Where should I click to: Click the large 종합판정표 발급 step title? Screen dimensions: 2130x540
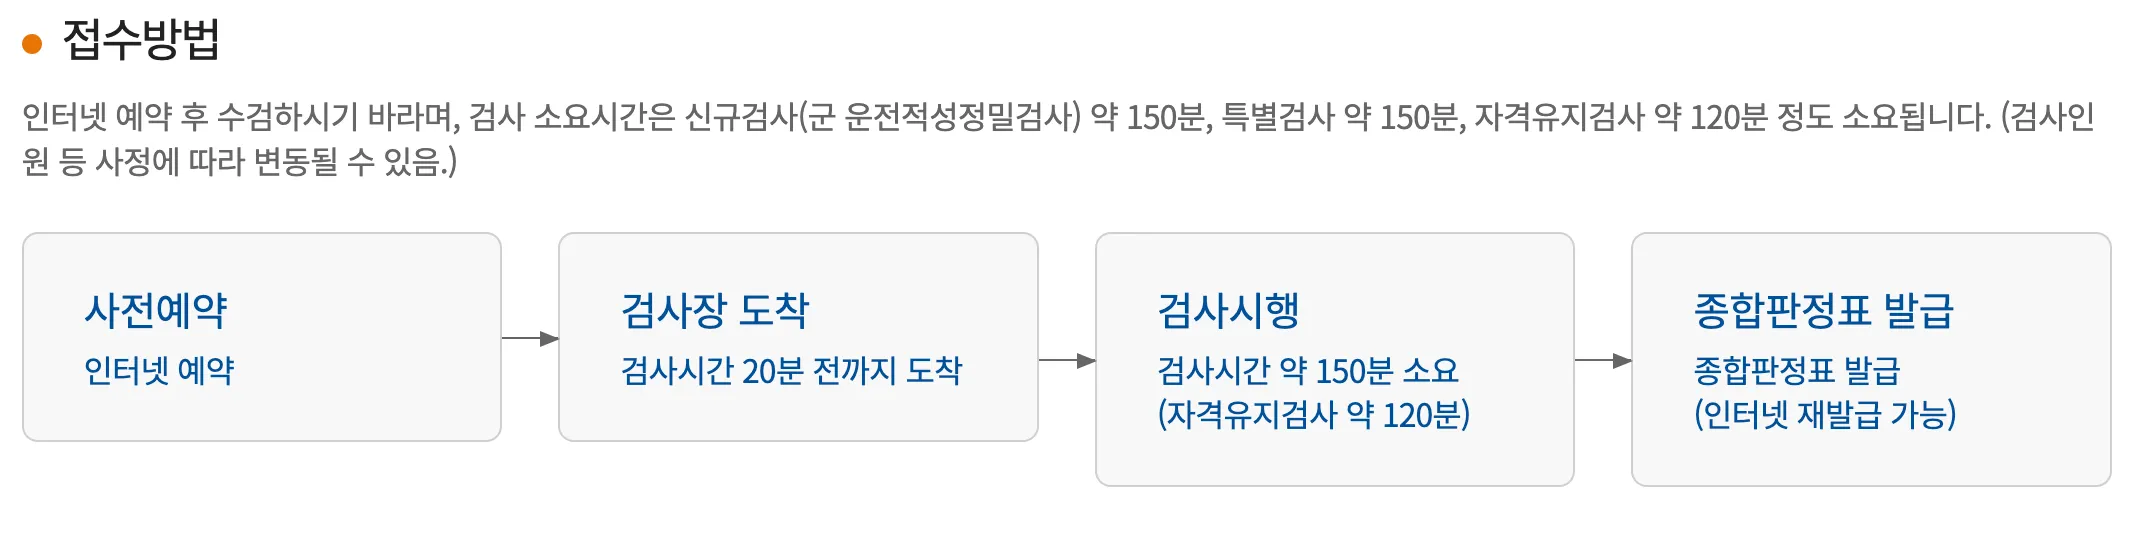[x=1823, y=311]
